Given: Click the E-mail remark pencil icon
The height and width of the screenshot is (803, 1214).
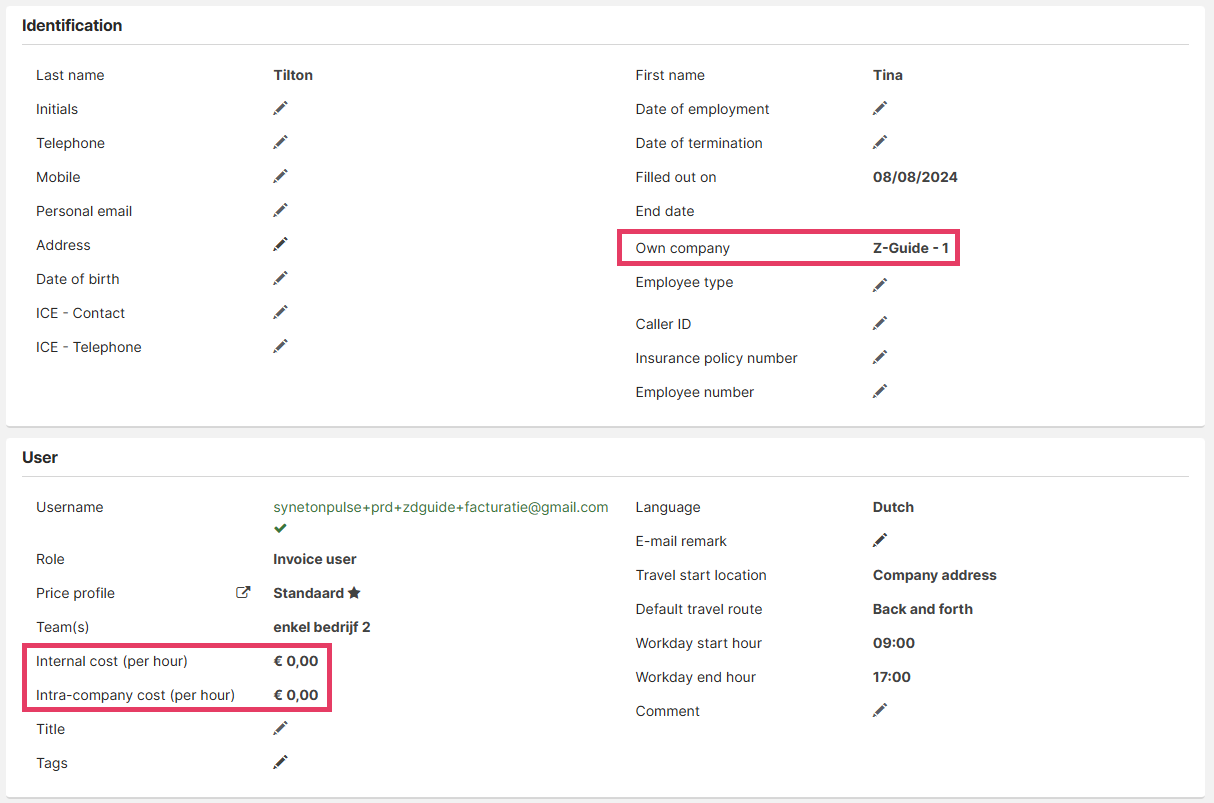Looking at the screenshot, I should pyautogui.click(x=880, y=540).
